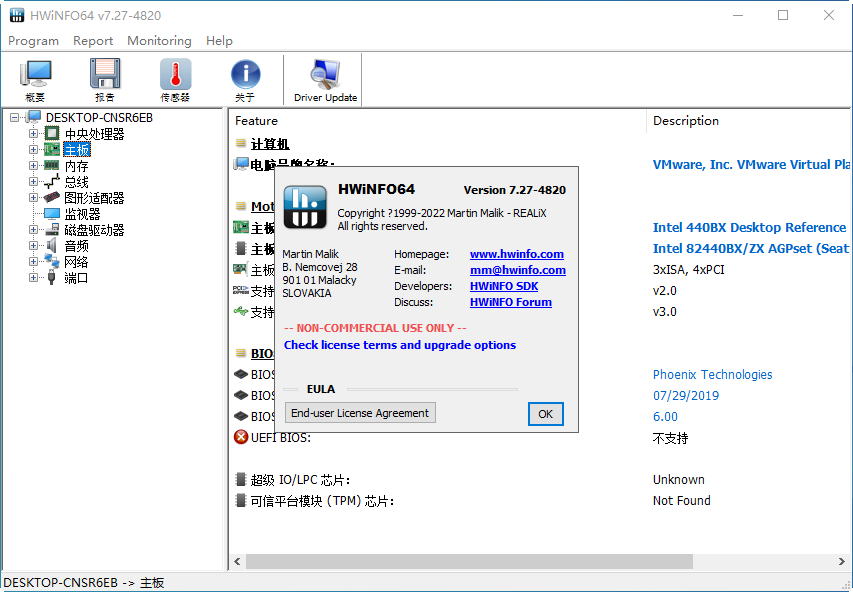The width and height of the screenshot is (853, 592).
Task: Select the 监视器 tree item
Action: 82,214
